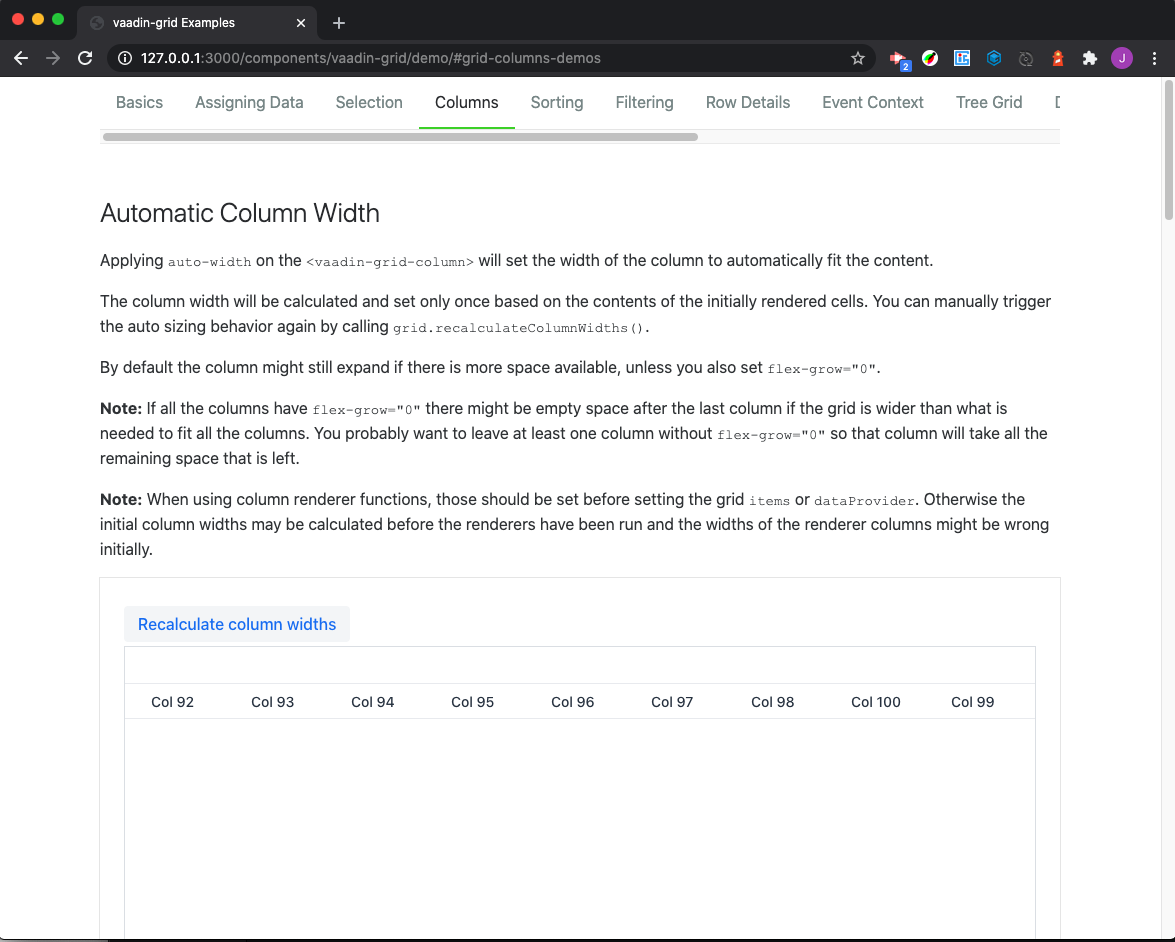Click the Recalculate column widths button
Screen dimensions: 1175x942
click(x=236, y=624)
